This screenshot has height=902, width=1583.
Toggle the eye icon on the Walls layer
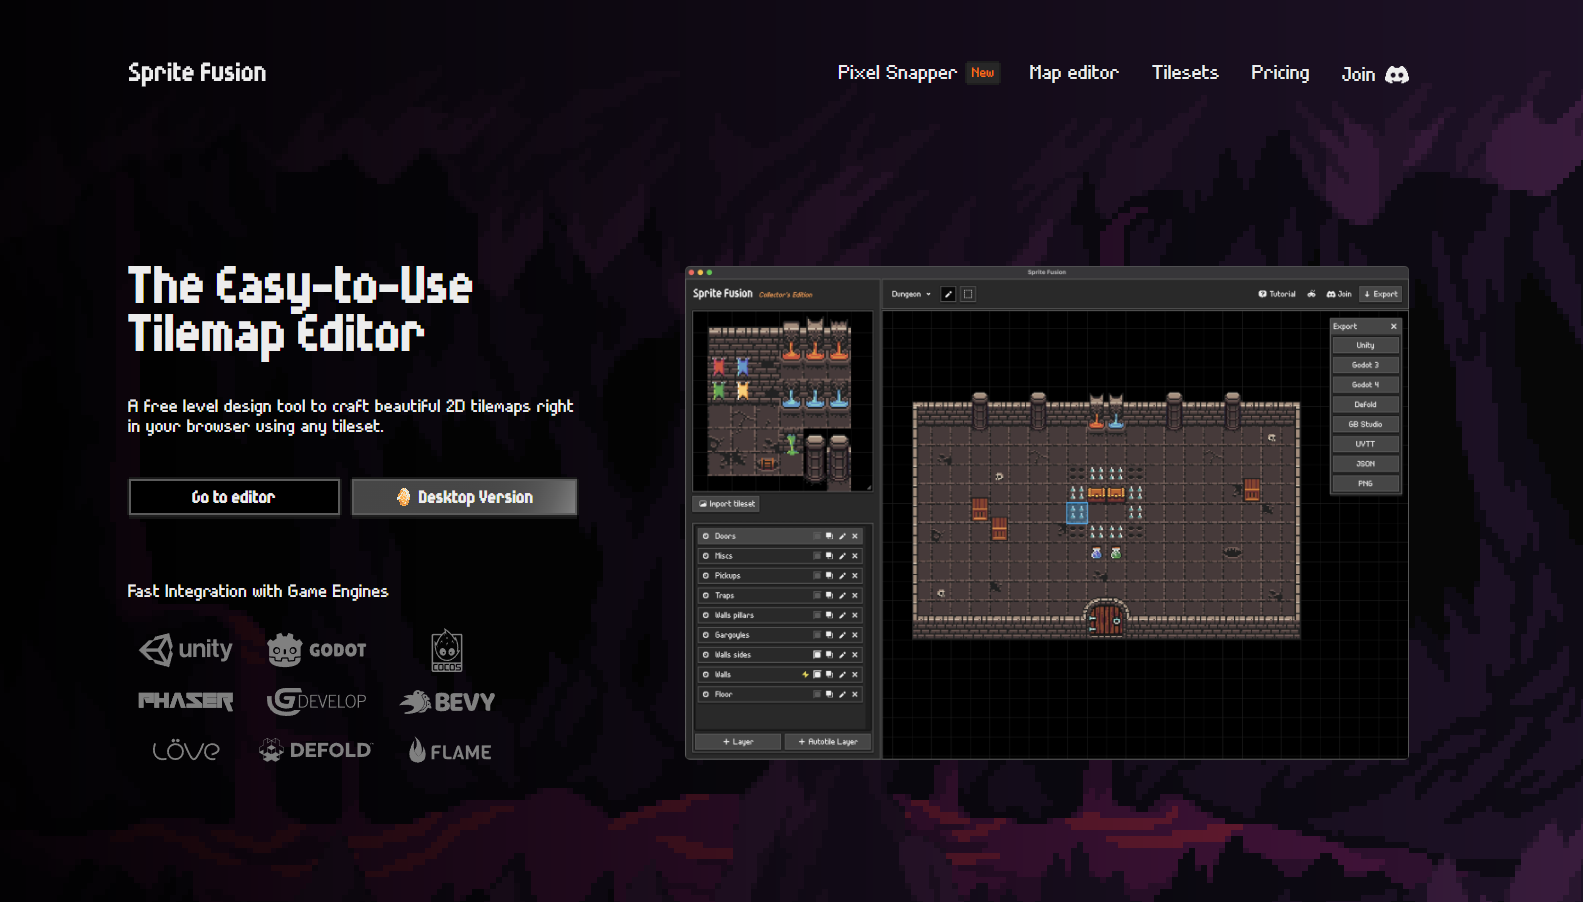(706, 675)
